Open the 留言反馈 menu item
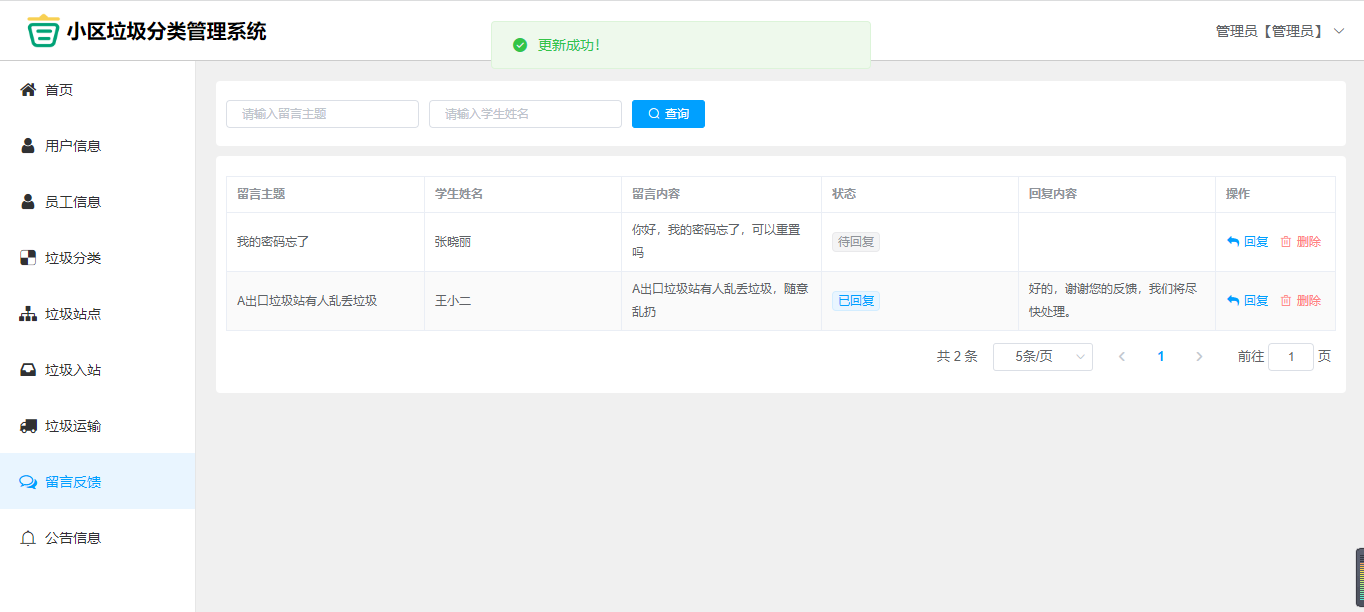Screen dimensions: 1364x612 (x=73, y=482)
